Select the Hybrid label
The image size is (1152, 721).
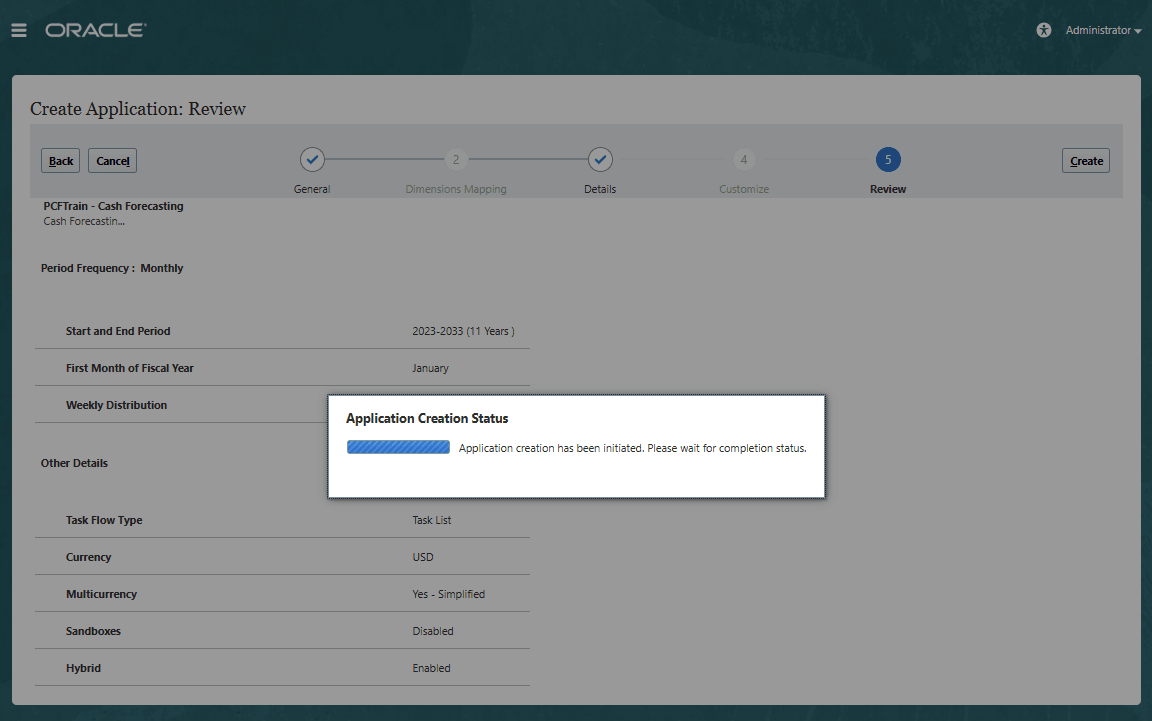[83, 668]
